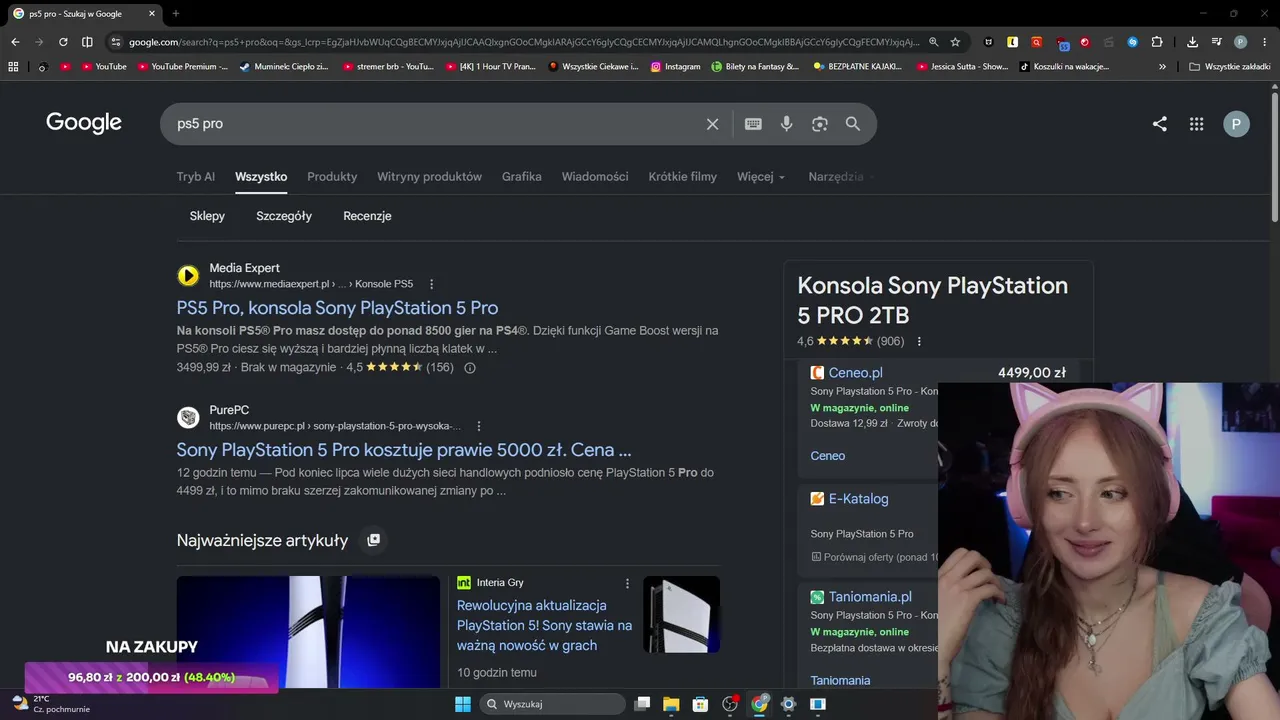Open the Instagram bookmark

[676, 67]
